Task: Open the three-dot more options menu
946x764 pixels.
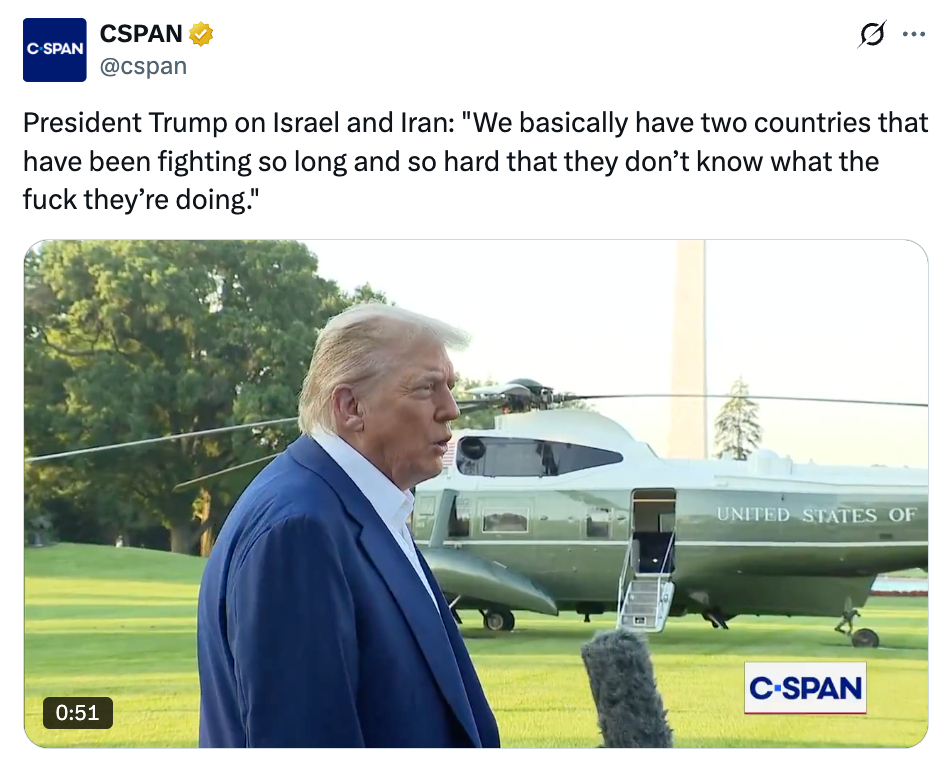Action: point(914,34)
